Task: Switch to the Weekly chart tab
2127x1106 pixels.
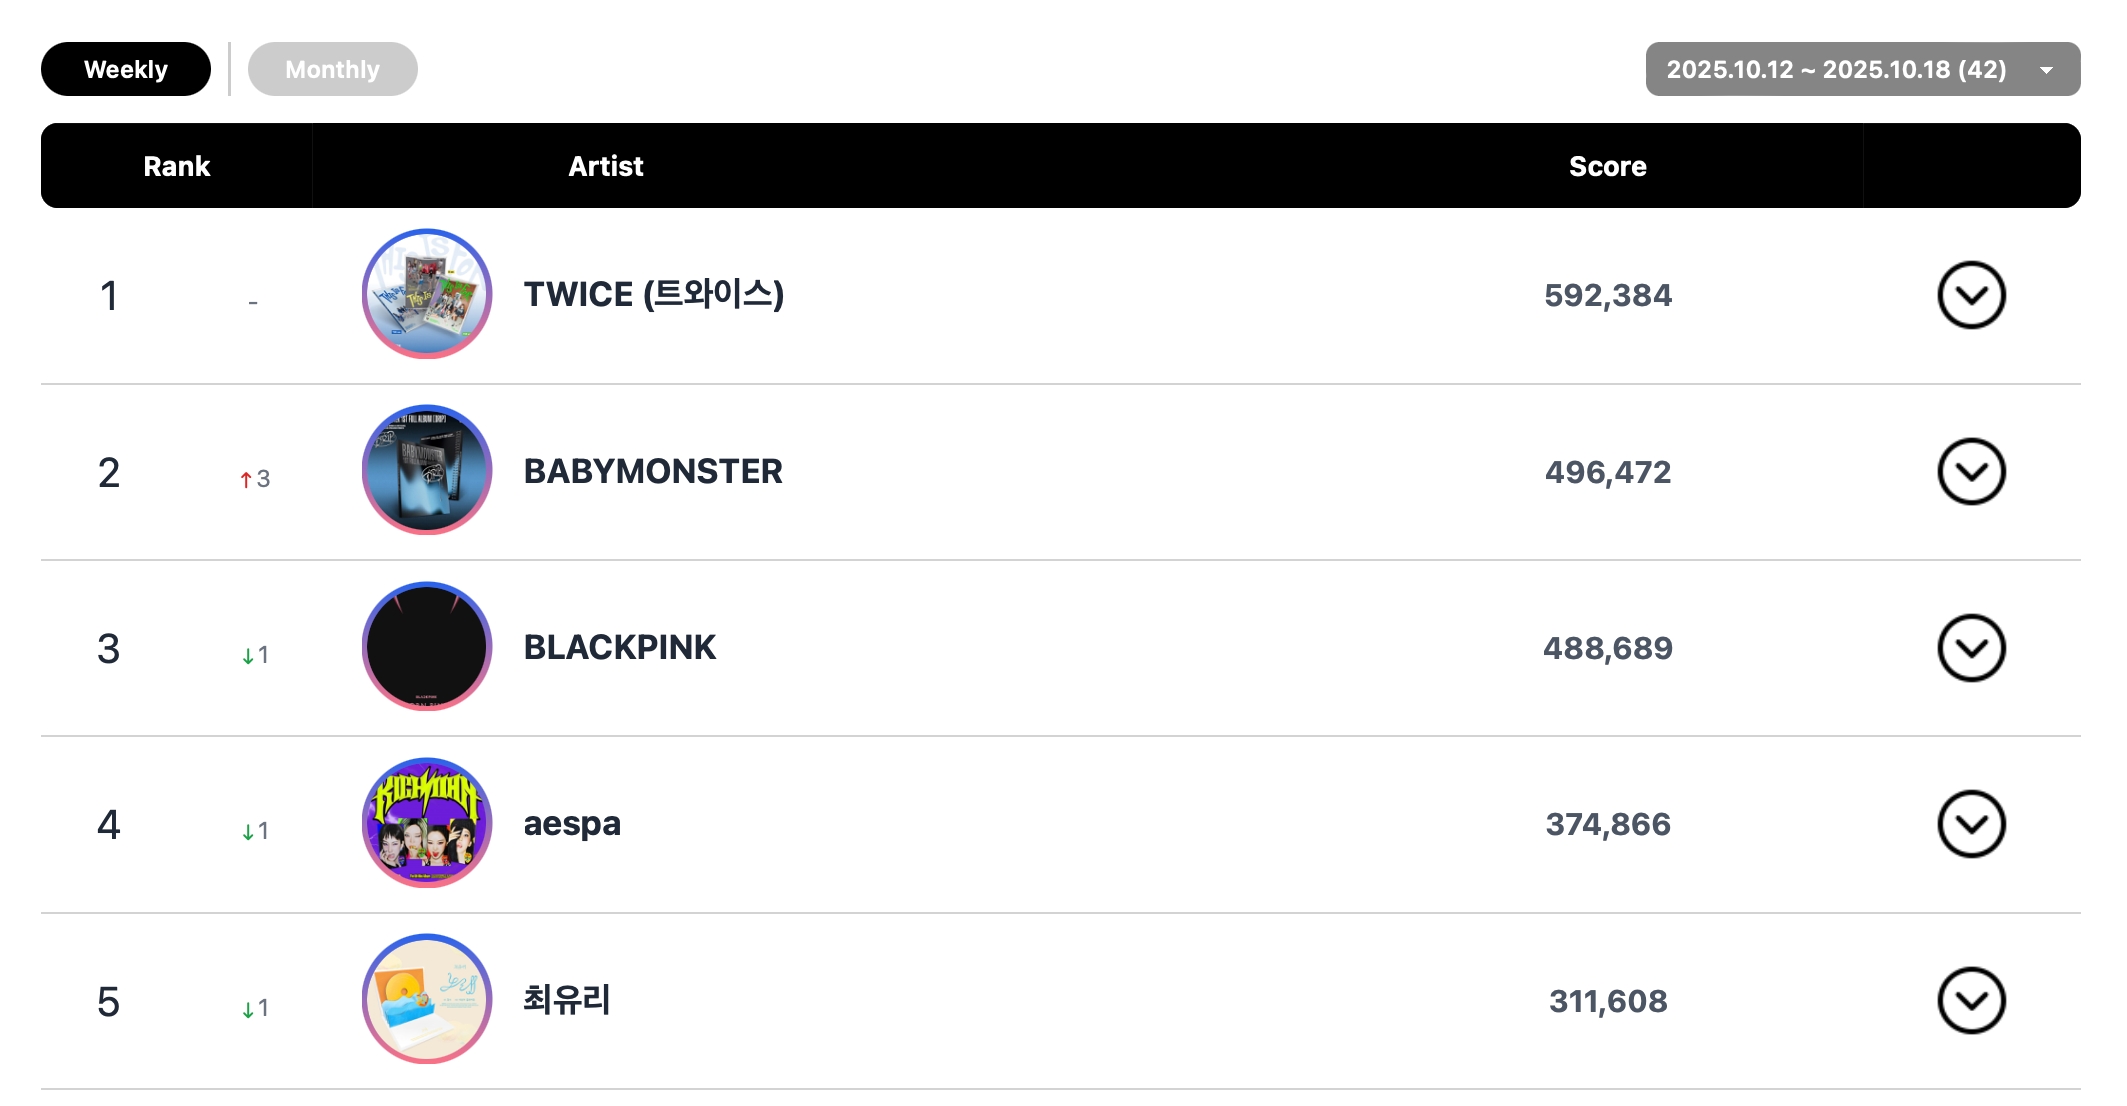Action: click(x=126, y=69)
